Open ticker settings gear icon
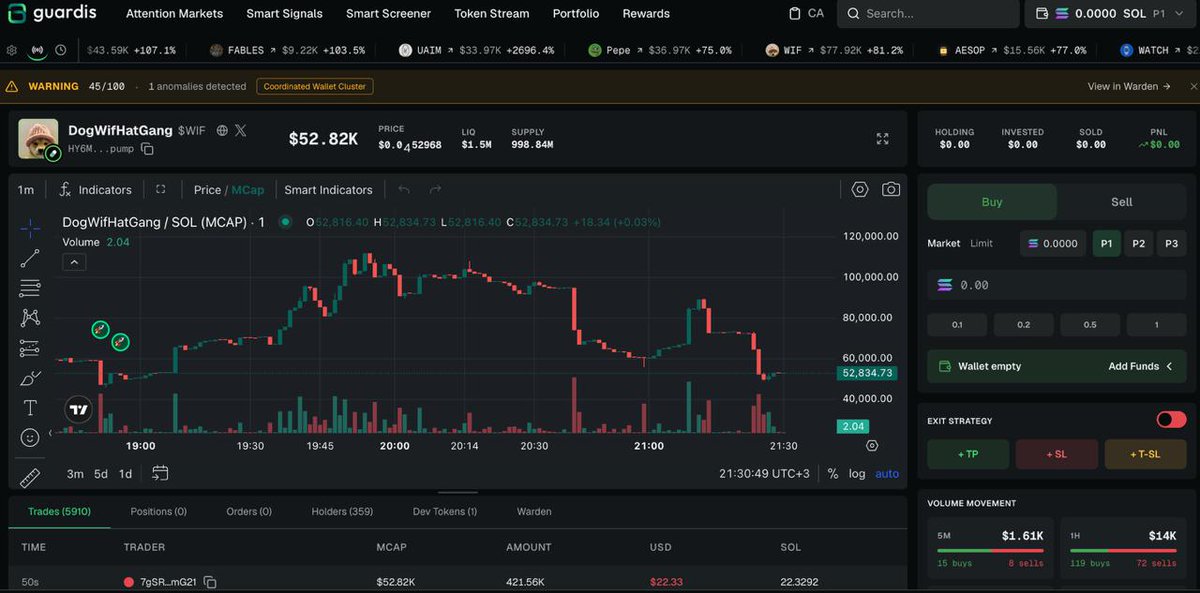Screen dimensions: 1200x593 pos(12,50)
